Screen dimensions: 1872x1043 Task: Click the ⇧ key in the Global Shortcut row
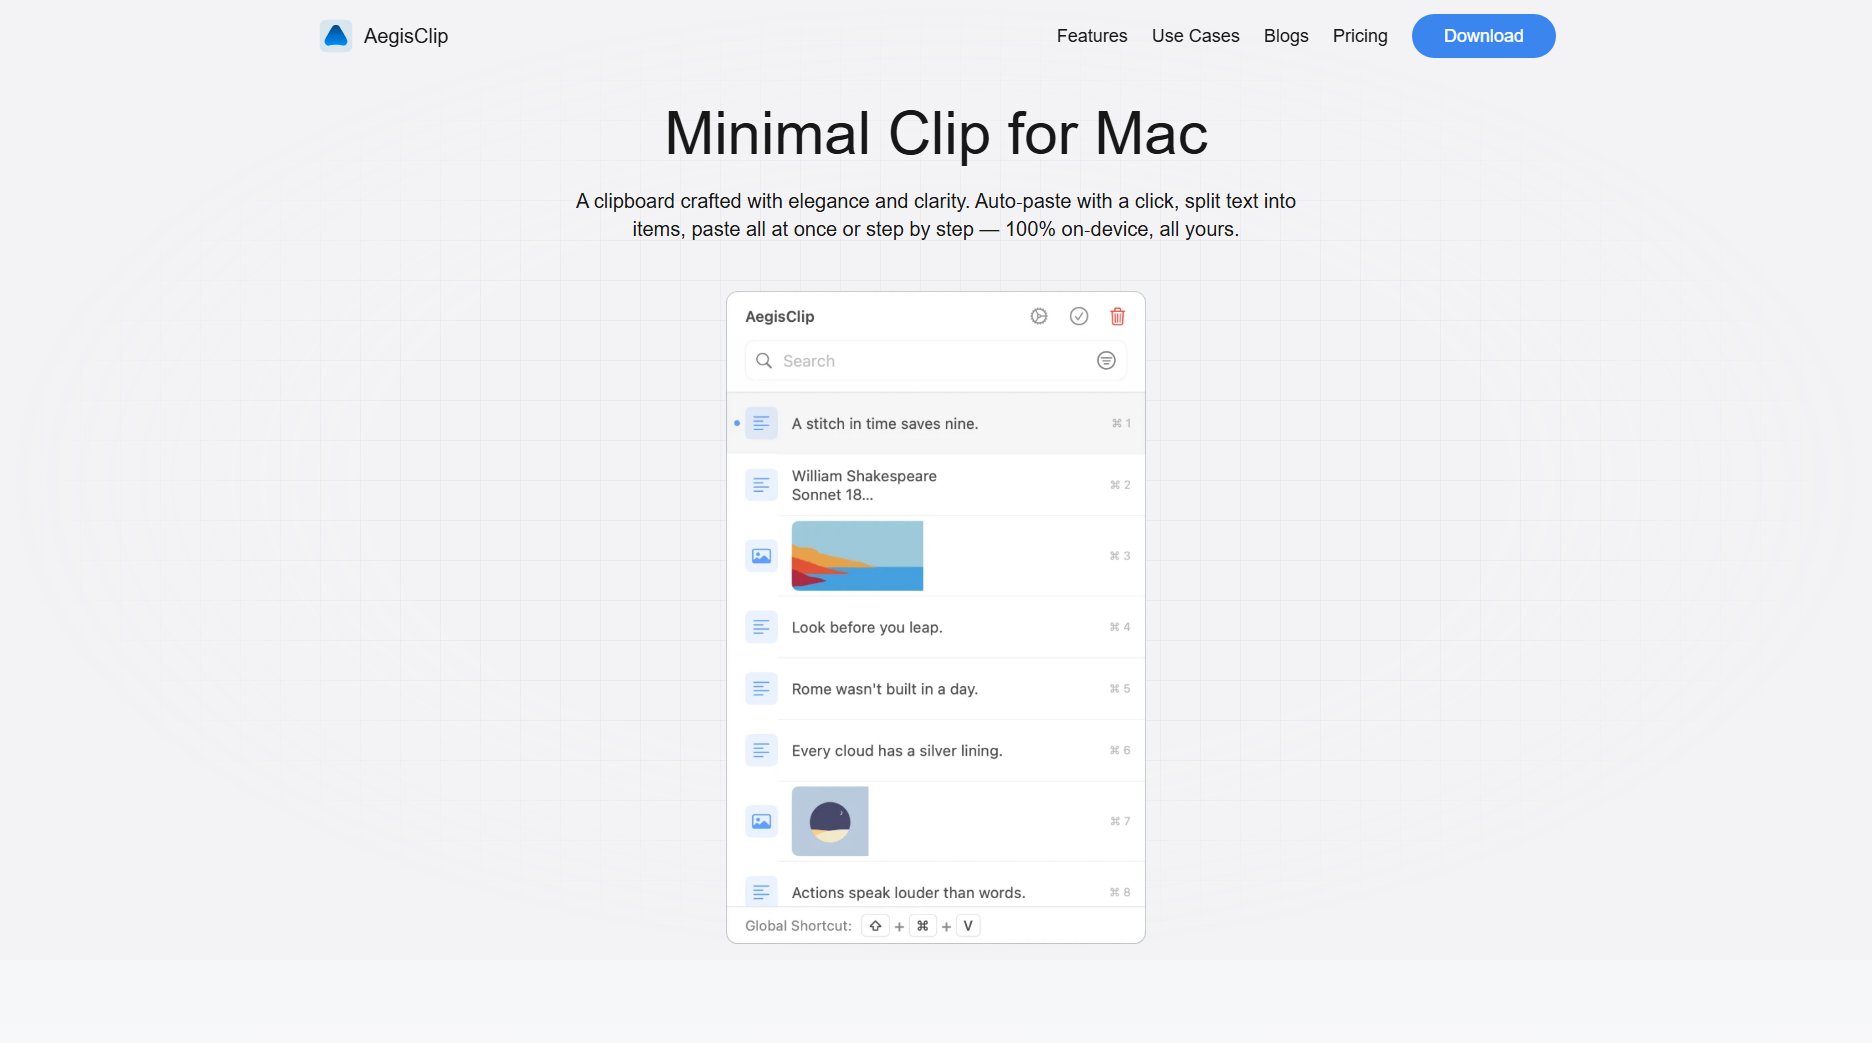pos(875,925)
